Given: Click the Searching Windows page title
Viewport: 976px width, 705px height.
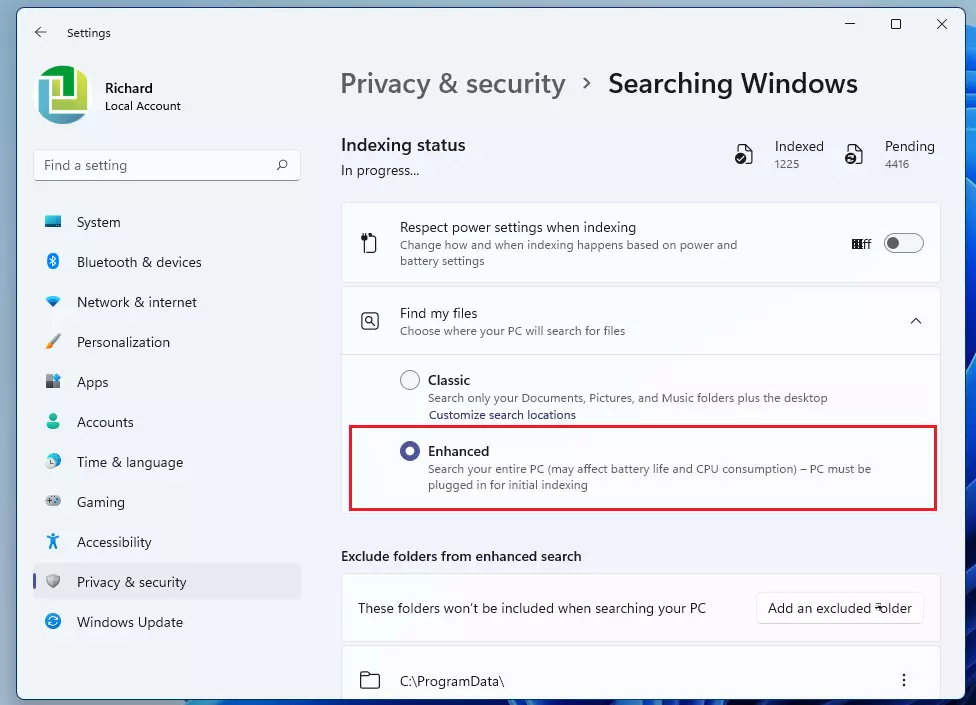Looking at the screenshot, I should tap(733, 83).
